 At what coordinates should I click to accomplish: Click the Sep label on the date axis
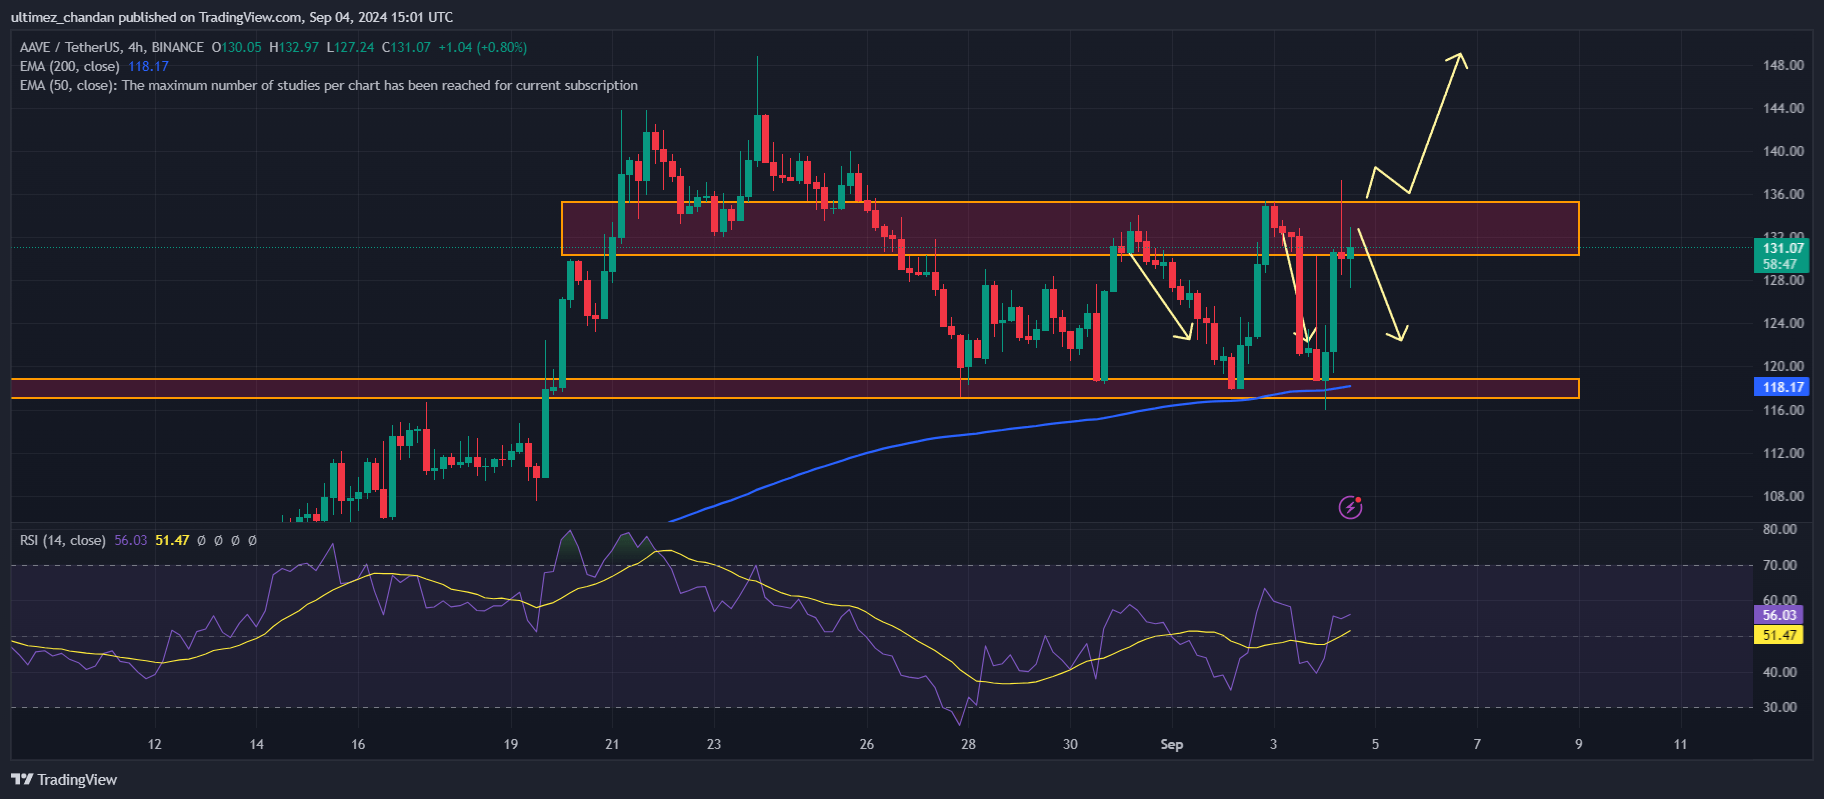1172,744
